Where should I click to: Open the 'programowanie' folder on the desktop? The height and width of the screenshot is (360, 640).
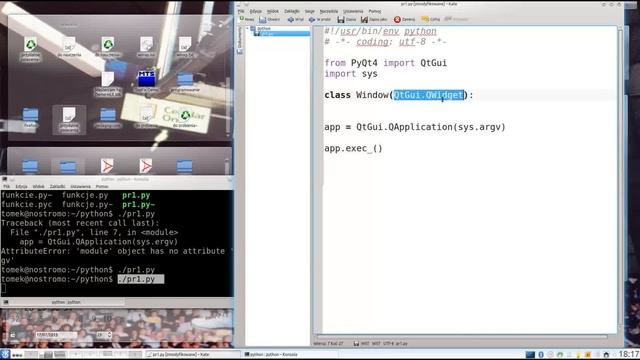click(x=185, y=82)
